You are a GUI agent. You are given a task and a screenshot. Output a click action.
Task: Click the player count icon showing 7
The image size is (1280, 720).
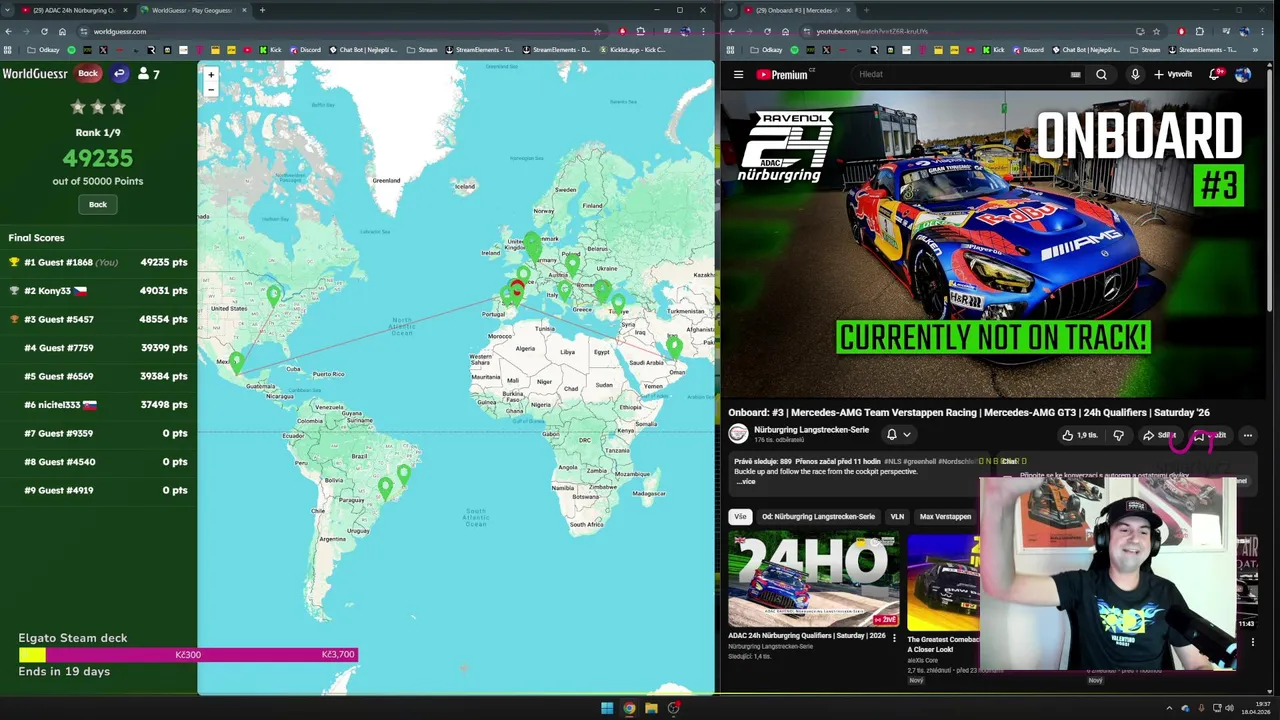pyautogui.click(x=149, y=74)
